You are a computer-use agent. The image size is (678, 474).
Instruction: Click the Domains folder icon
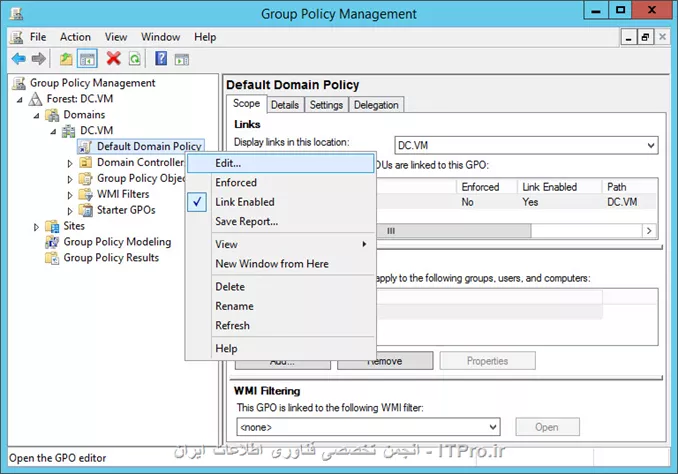52,115
